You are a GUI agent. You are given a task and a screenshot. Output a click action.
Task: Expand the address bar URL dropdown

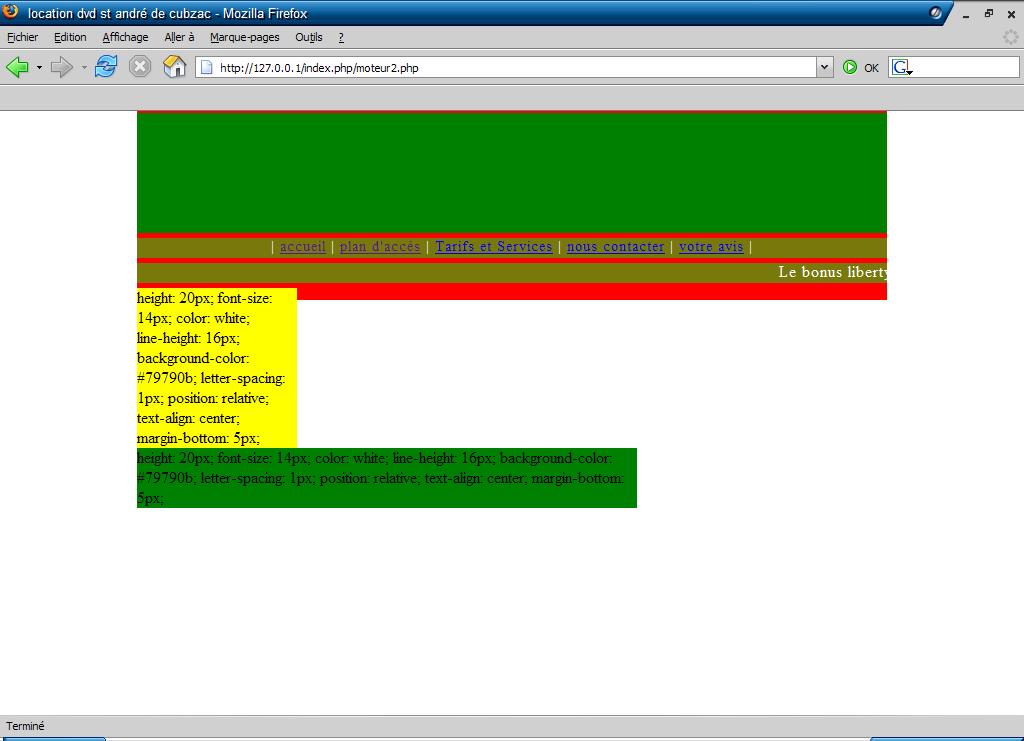coord(824,67)
